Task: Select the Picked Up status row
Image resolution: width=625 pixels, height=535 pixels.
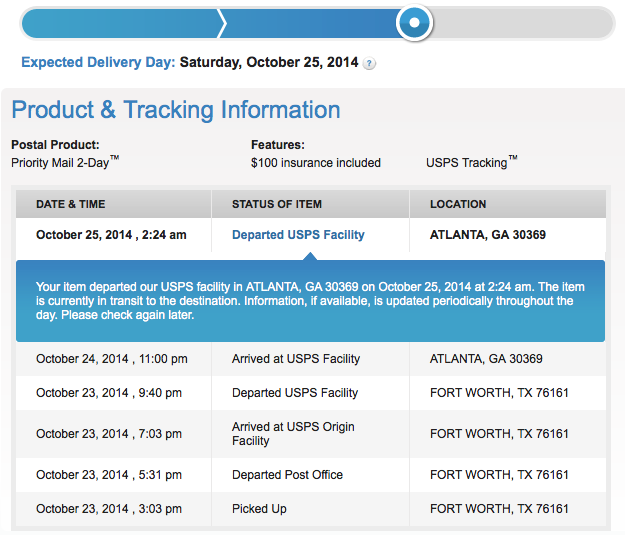Action: click(311, 509)
